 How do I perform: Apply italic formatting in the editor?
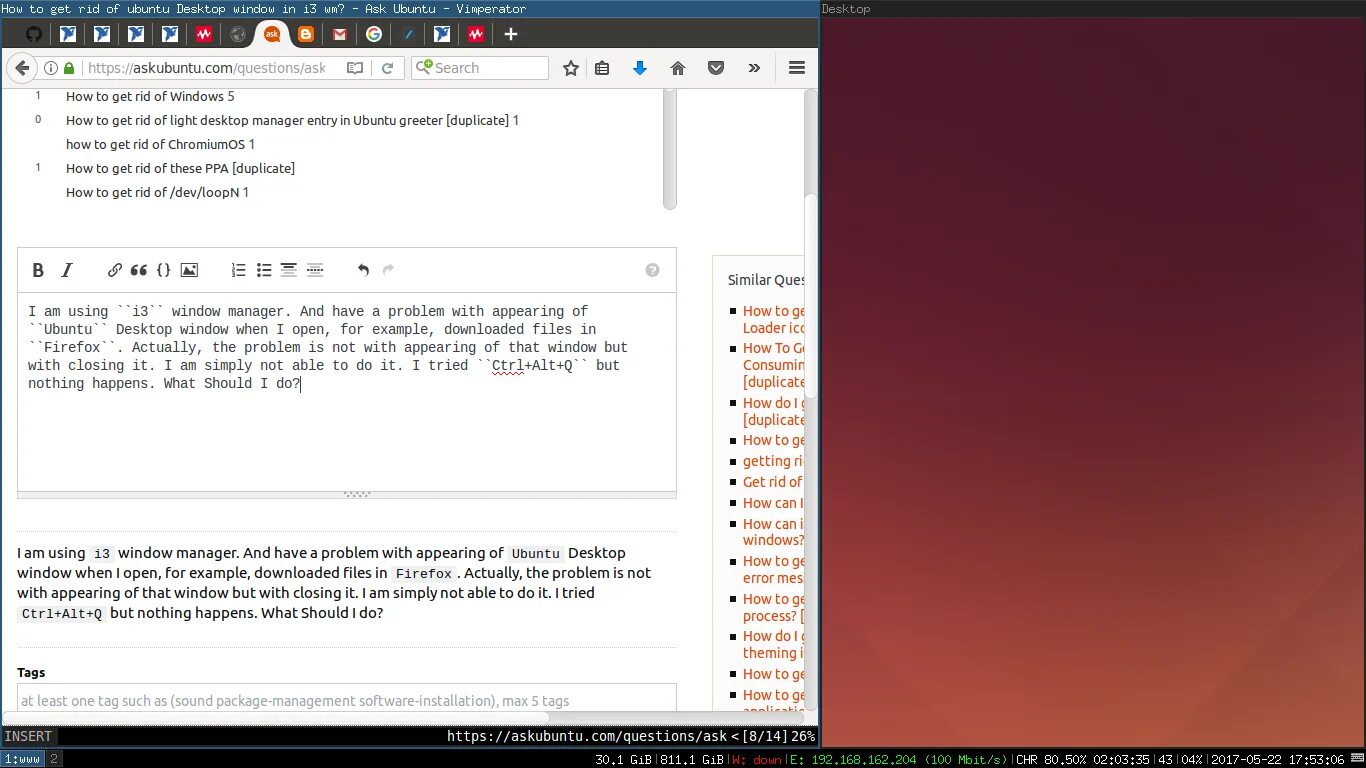[67, 270]
